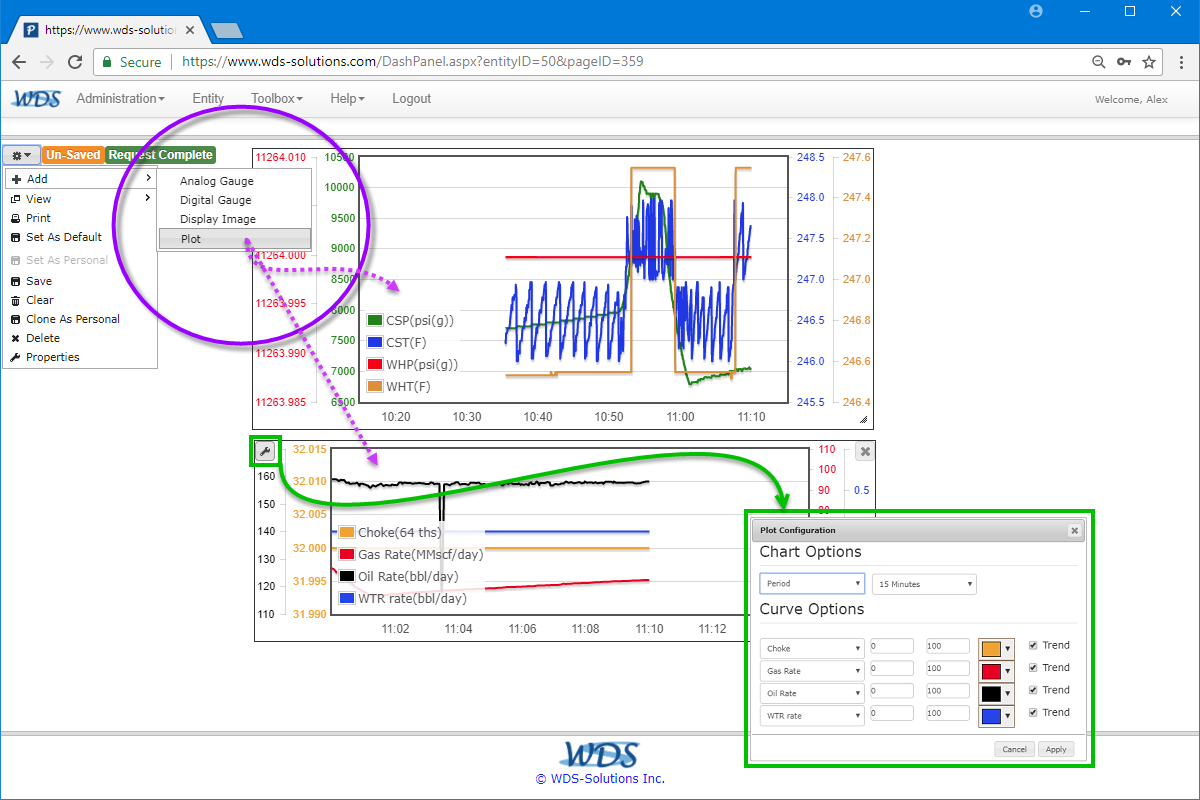Close the Plot Configuration dialog

(1074, 531)
